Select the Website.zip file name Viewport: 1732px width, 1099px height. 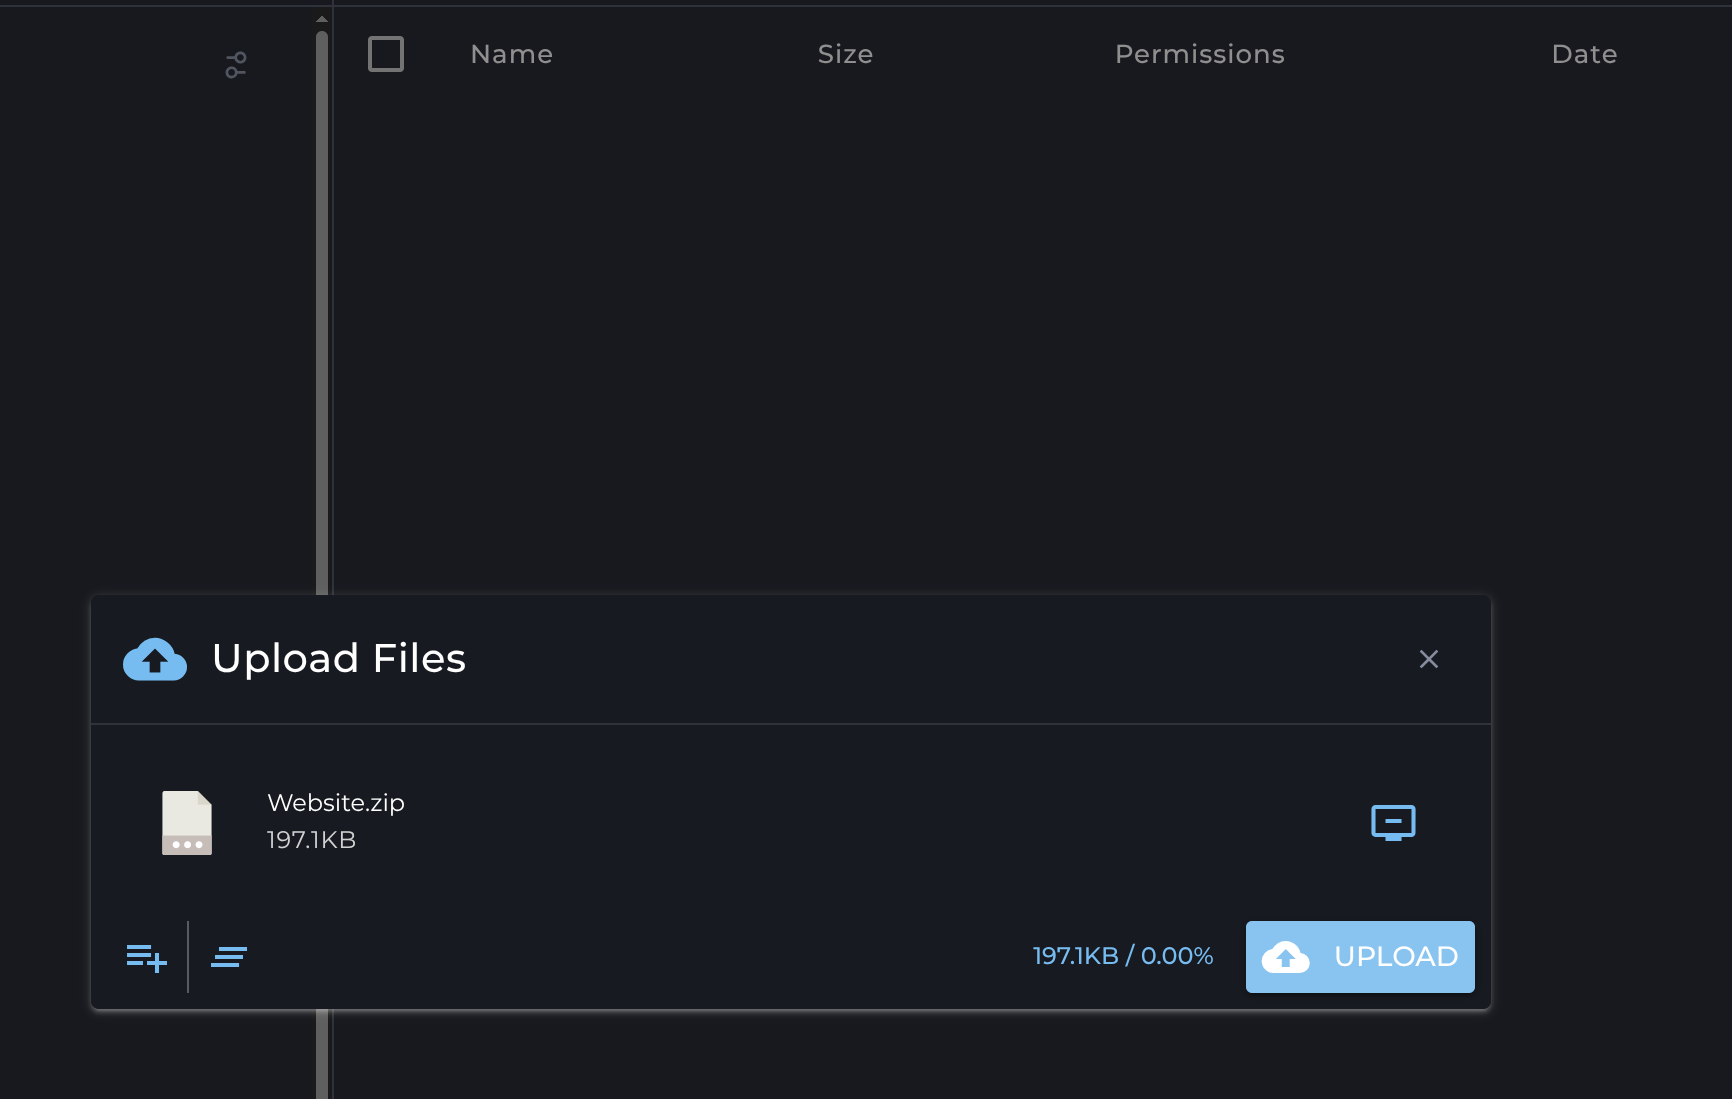pyautogui.click(x=336, y=803)
